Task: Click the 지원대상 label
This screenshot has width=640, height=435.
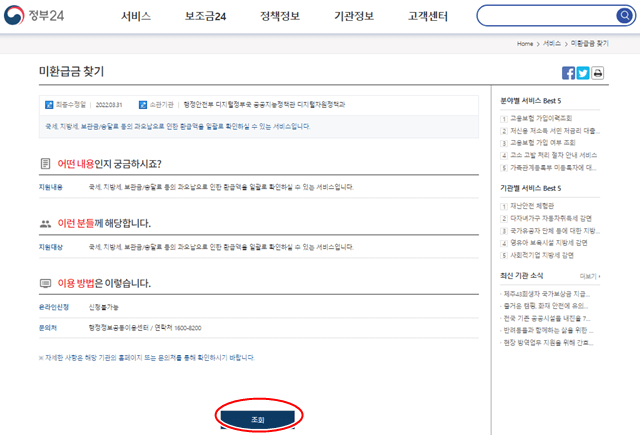Action: [x=51, y=247]
